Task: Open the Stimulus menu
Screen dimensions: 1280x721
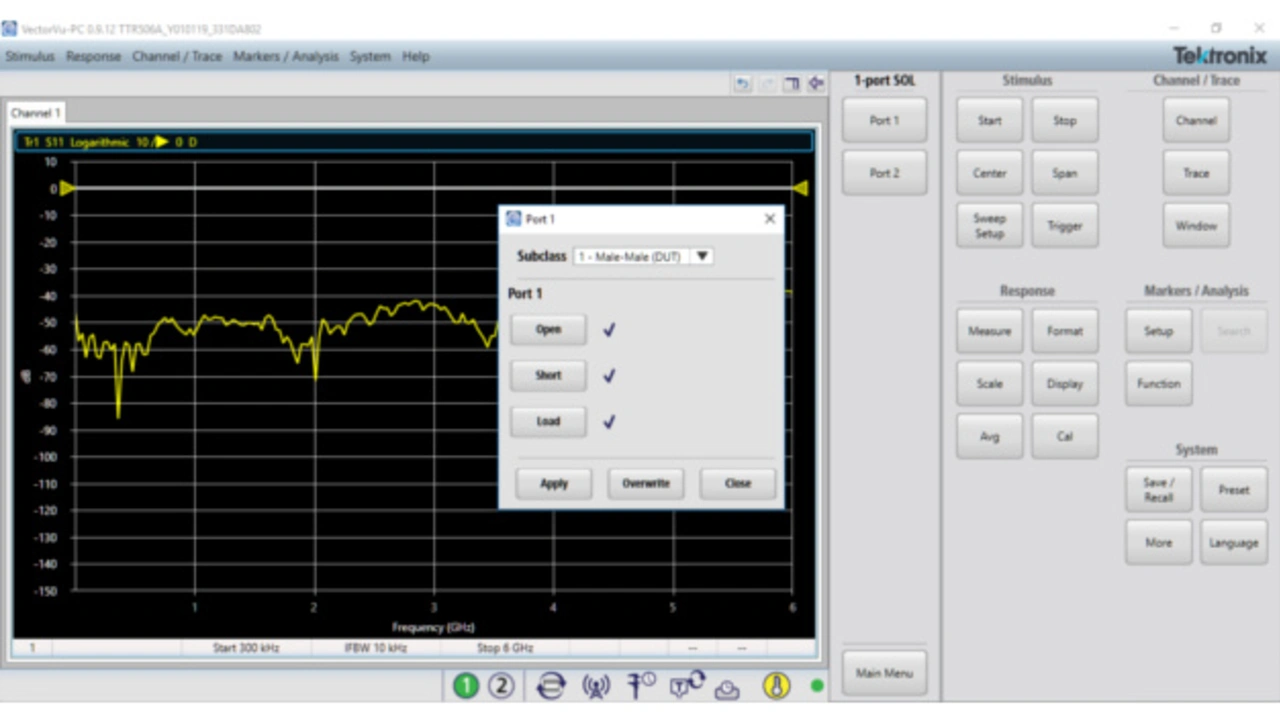Action: 30,56
